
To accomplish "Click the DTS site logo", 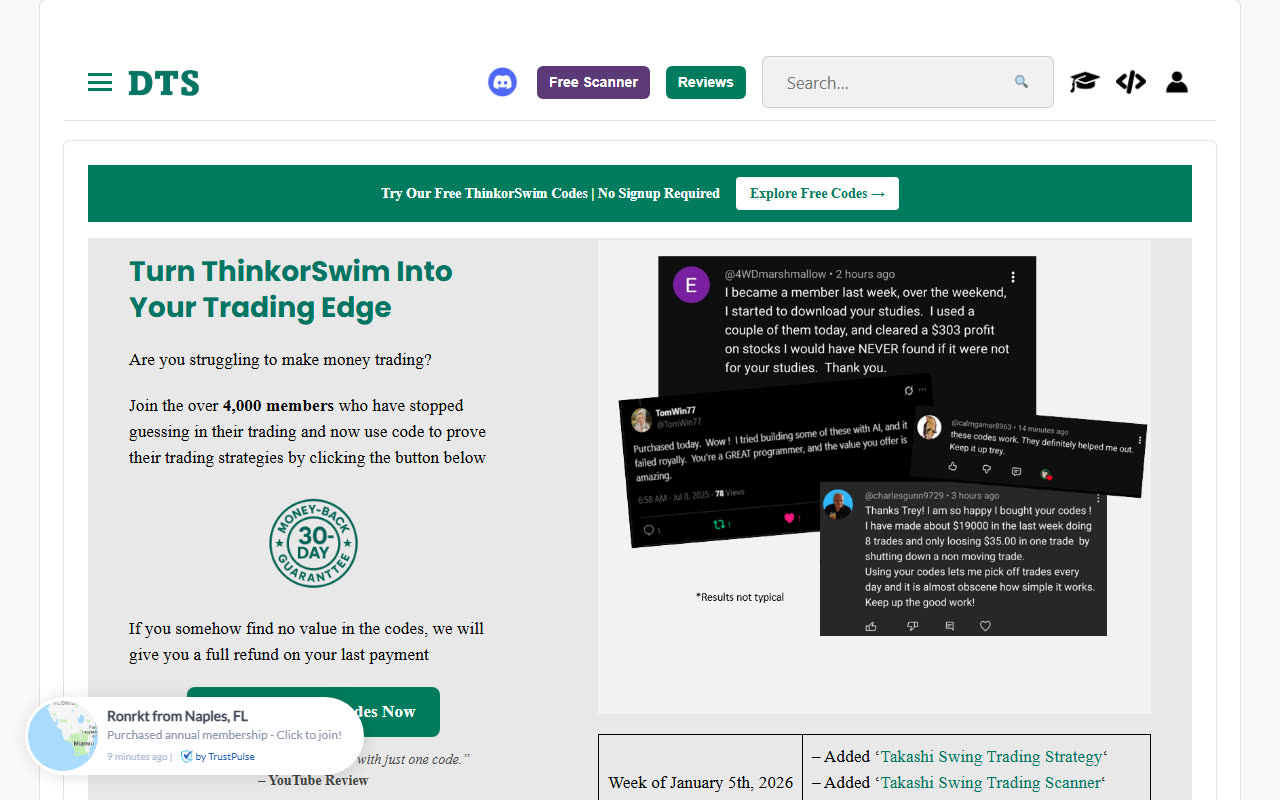I will 164,83.
